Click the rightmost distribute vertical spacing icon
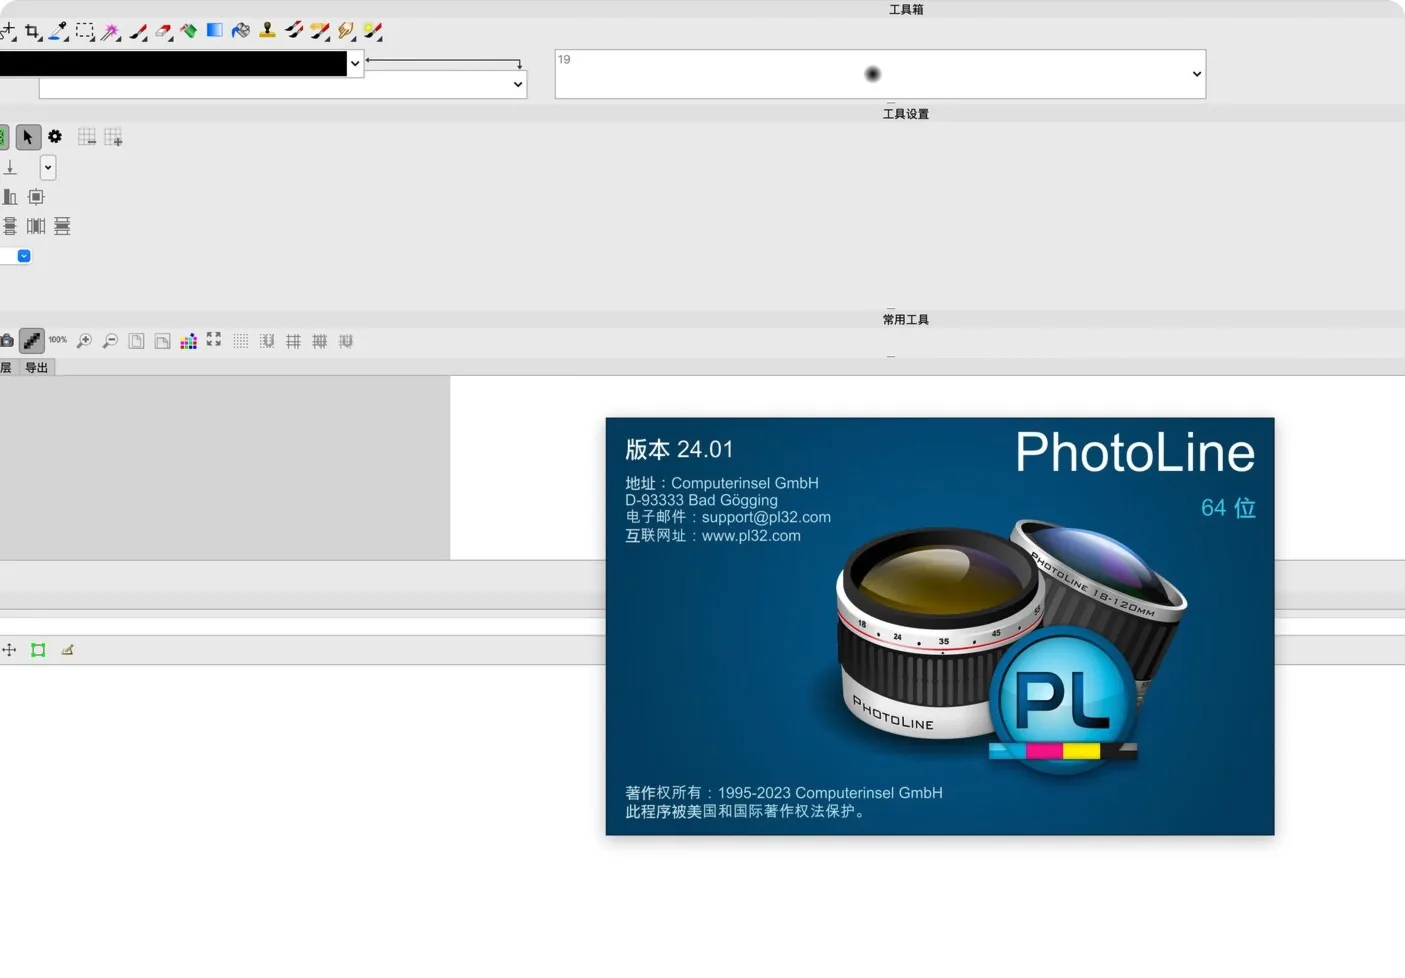This screenshot has width=1405, height=978. [x=62, y=226]
